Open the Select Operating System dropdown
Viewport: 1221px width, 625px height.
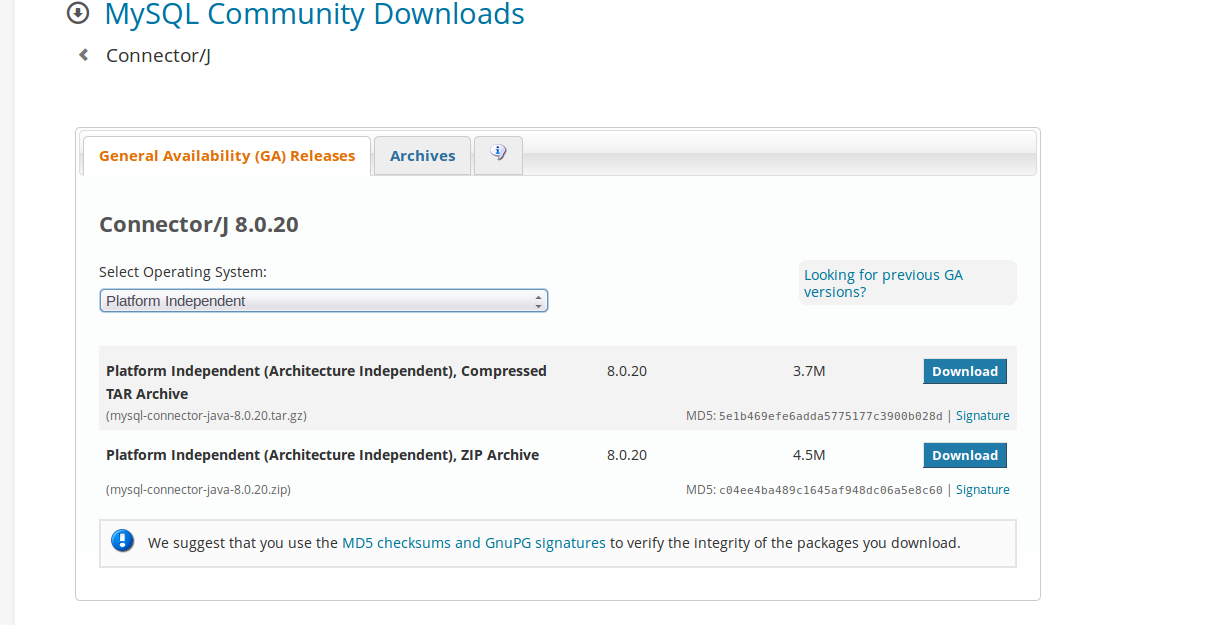pyautogui.click(x=323, y=301)
